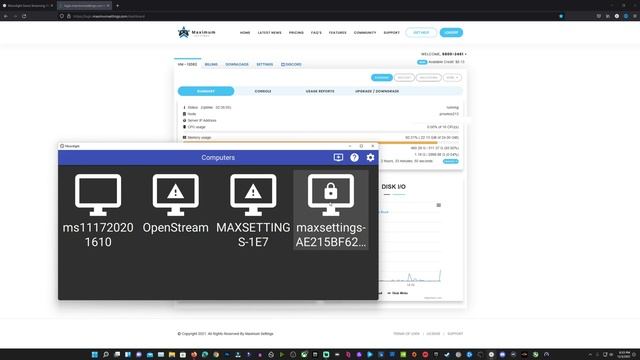Expand the MORE dropdown button
Image resolution: width=640 pixels, height=360 pixels.
click(452, 78)
